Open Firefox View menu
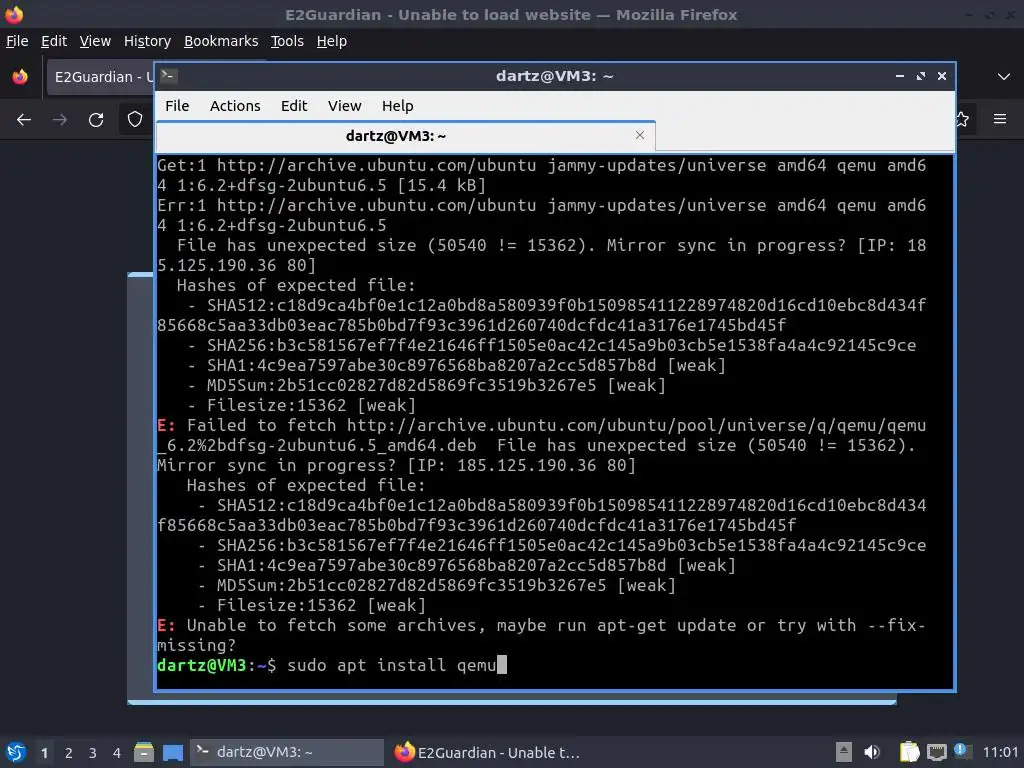 click(95, 41)
